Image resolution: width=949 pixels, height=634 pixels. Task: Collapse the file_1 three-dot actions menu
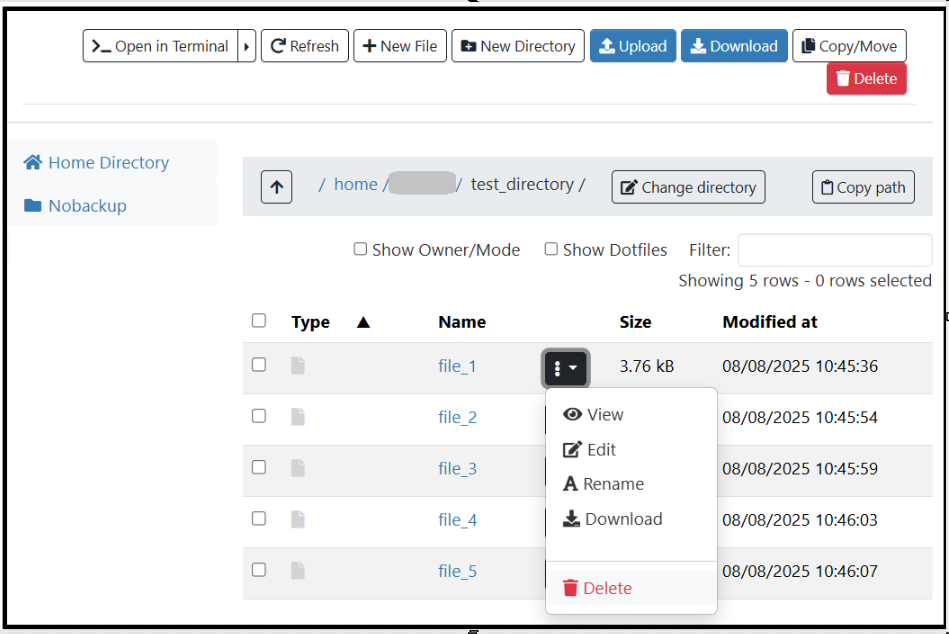tap(565, 368)
